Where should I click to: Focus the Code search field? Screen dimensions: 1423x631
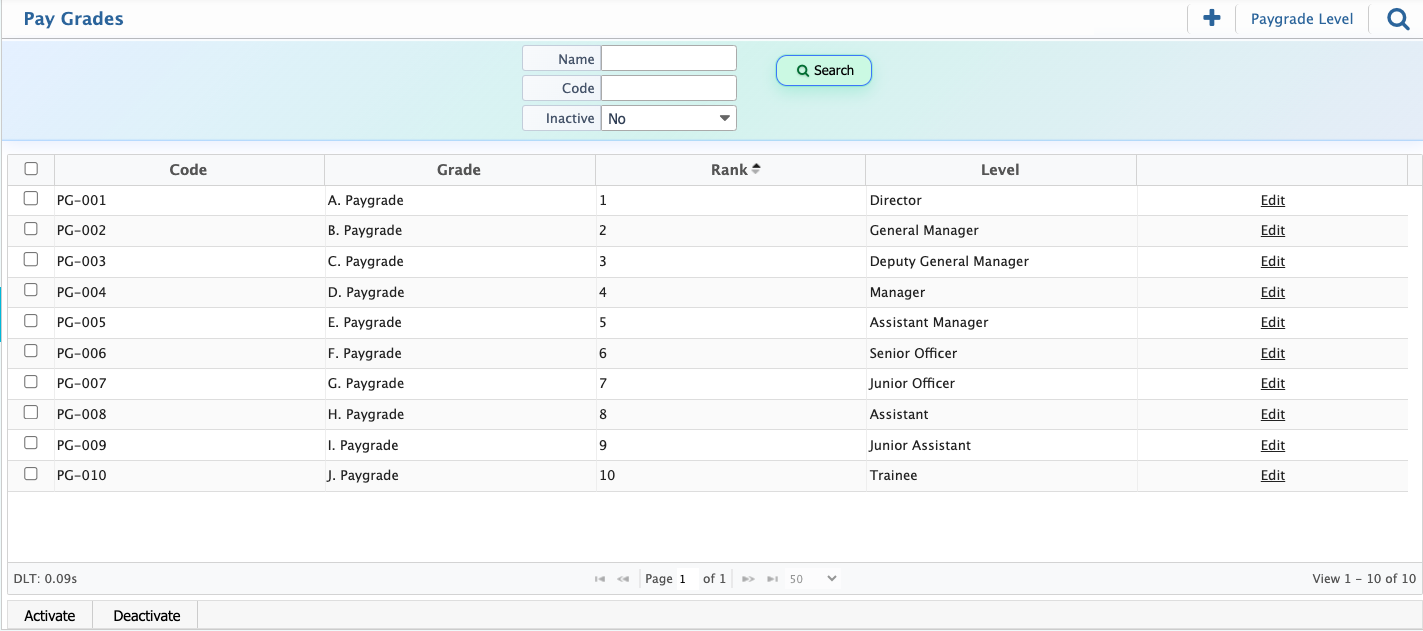tap(668, 88)
